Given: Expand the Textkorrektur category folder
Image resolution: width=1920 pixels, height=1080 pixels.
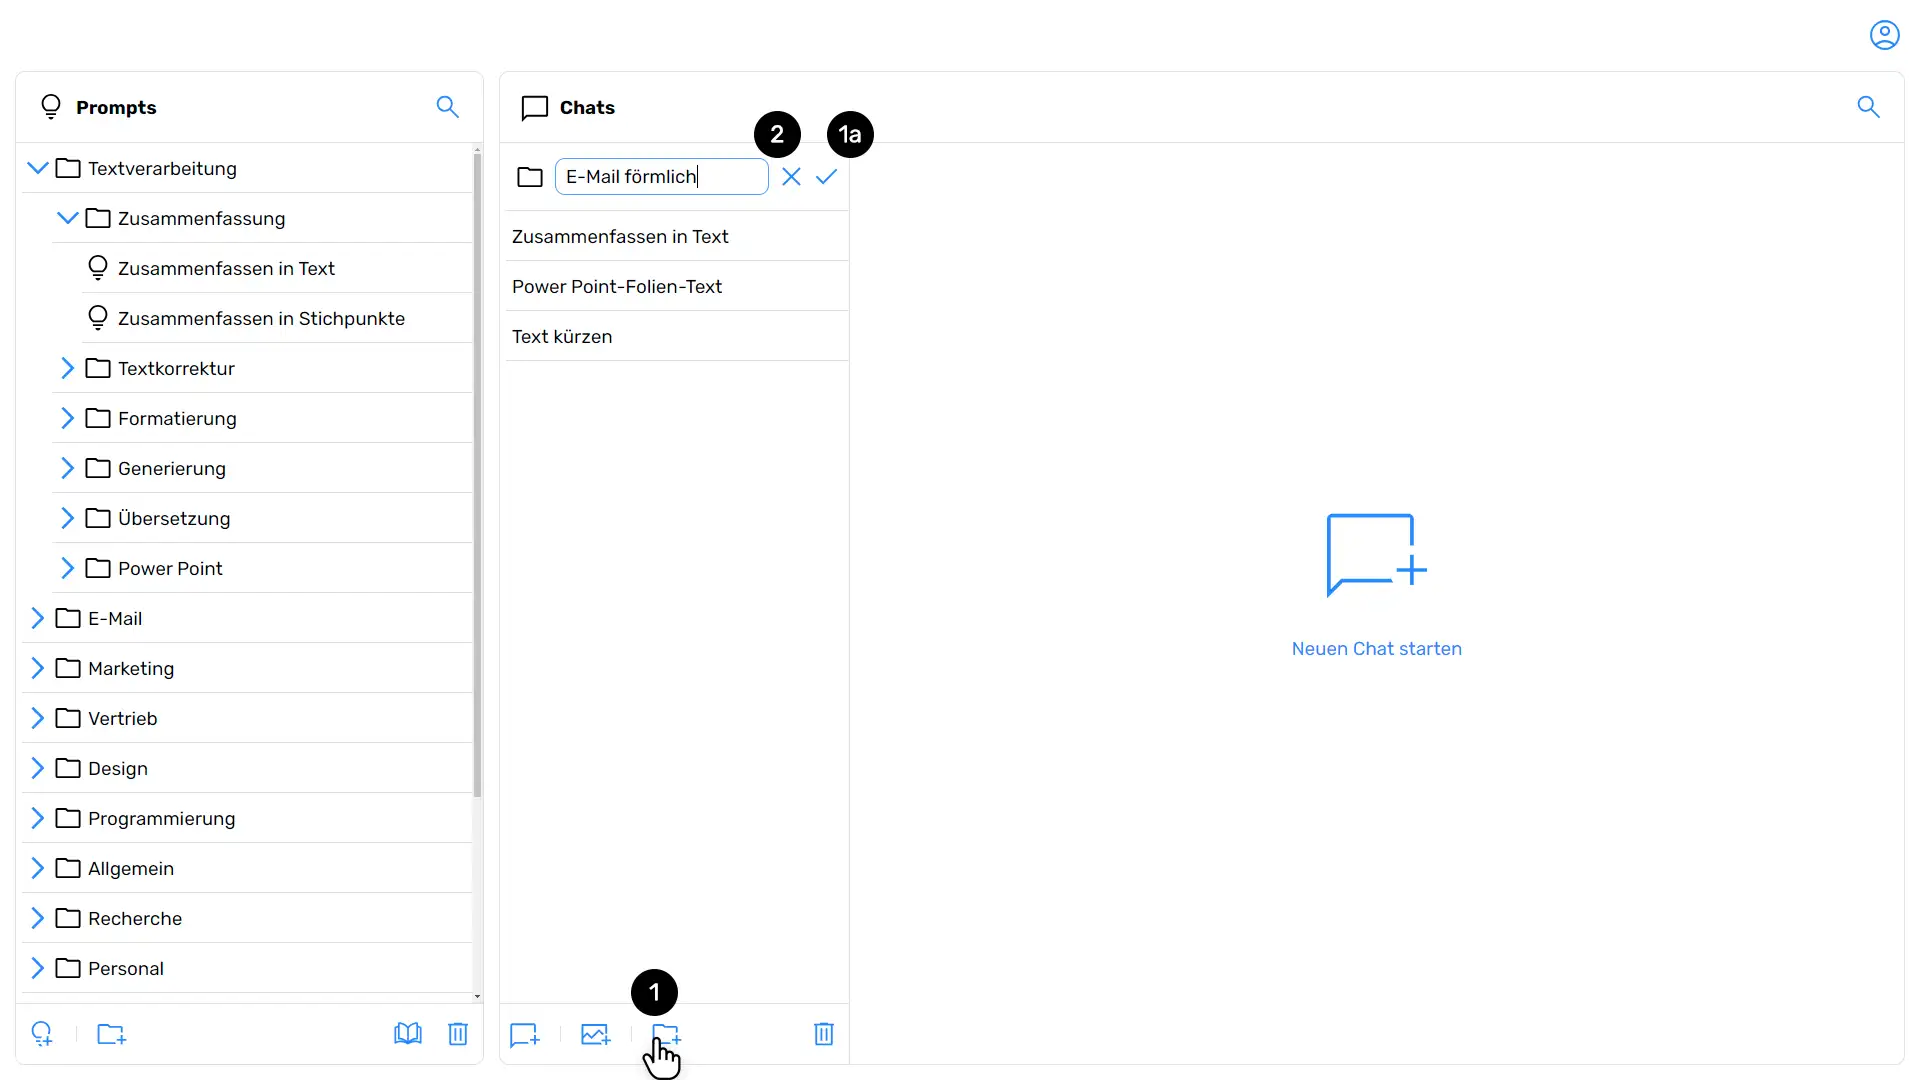Looking at the screenshot, I should (x=69, y=368).
